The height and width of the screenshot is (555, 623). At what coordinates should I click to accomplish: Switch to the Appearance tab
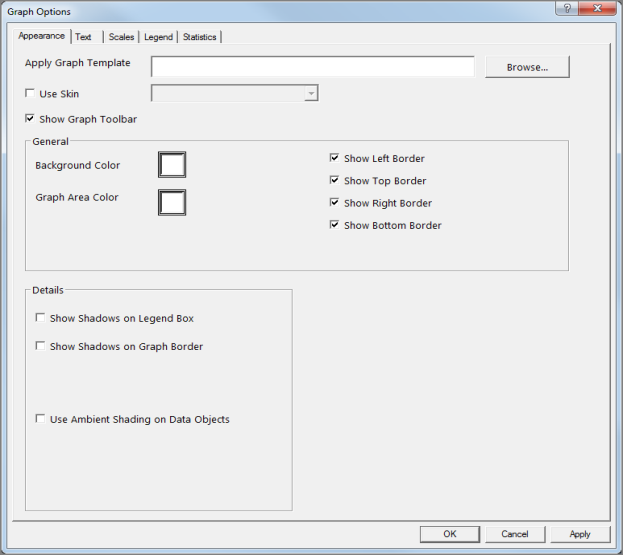pyautogui.click(x=41, y=36)
